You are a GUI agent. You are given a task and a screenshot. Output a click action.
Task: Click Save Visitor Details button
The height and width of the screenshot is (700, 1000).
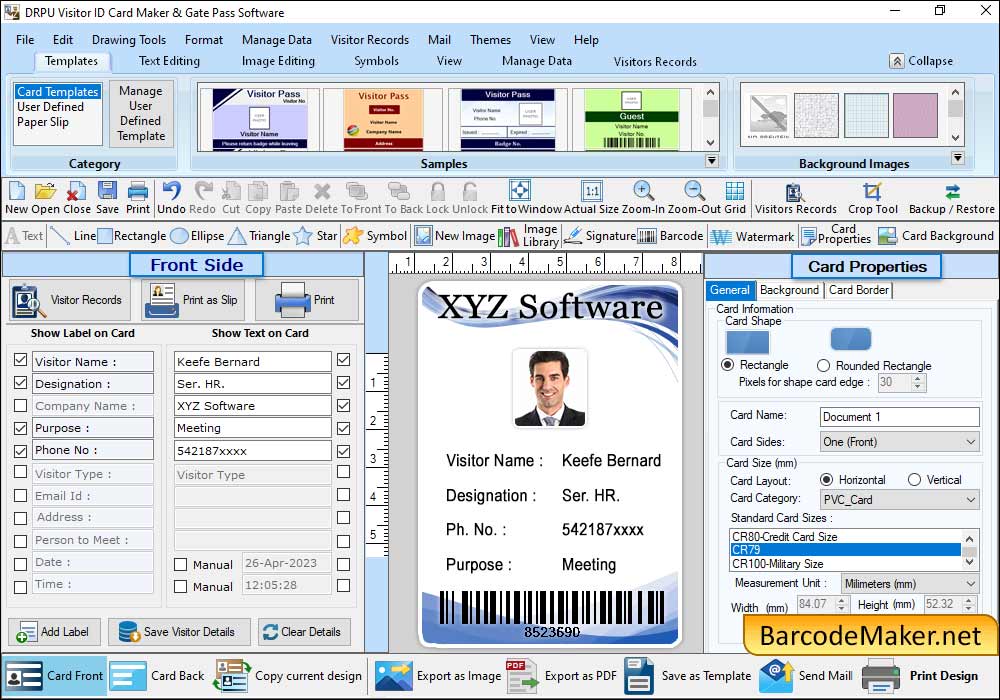tap(179, 632)
